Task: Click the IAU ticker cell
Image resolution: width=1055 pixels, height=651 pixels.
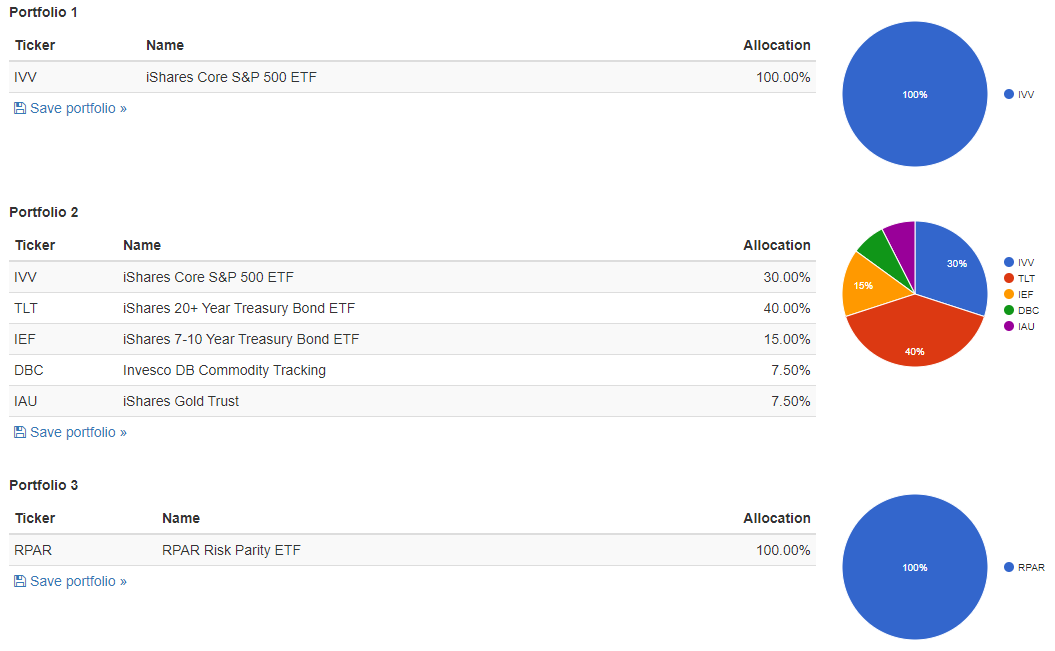Action: [x=26, y=401]
